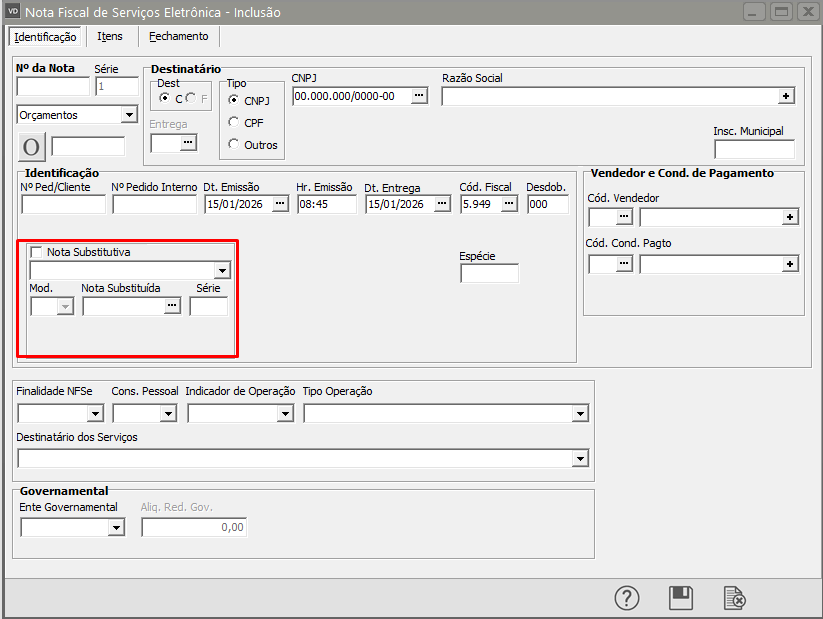
Task: Click the help question mark icon
Action: (627, 598)
